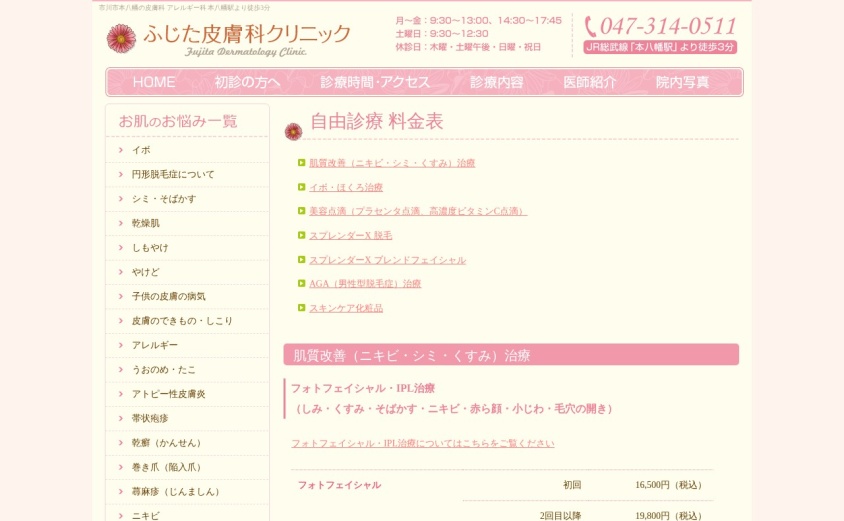Image resolution: width=844 pixels, height=521 pixels.
Task: Click the フォトフェイシャル table row label
Action: pyautogui.click(x=339, y=485)
